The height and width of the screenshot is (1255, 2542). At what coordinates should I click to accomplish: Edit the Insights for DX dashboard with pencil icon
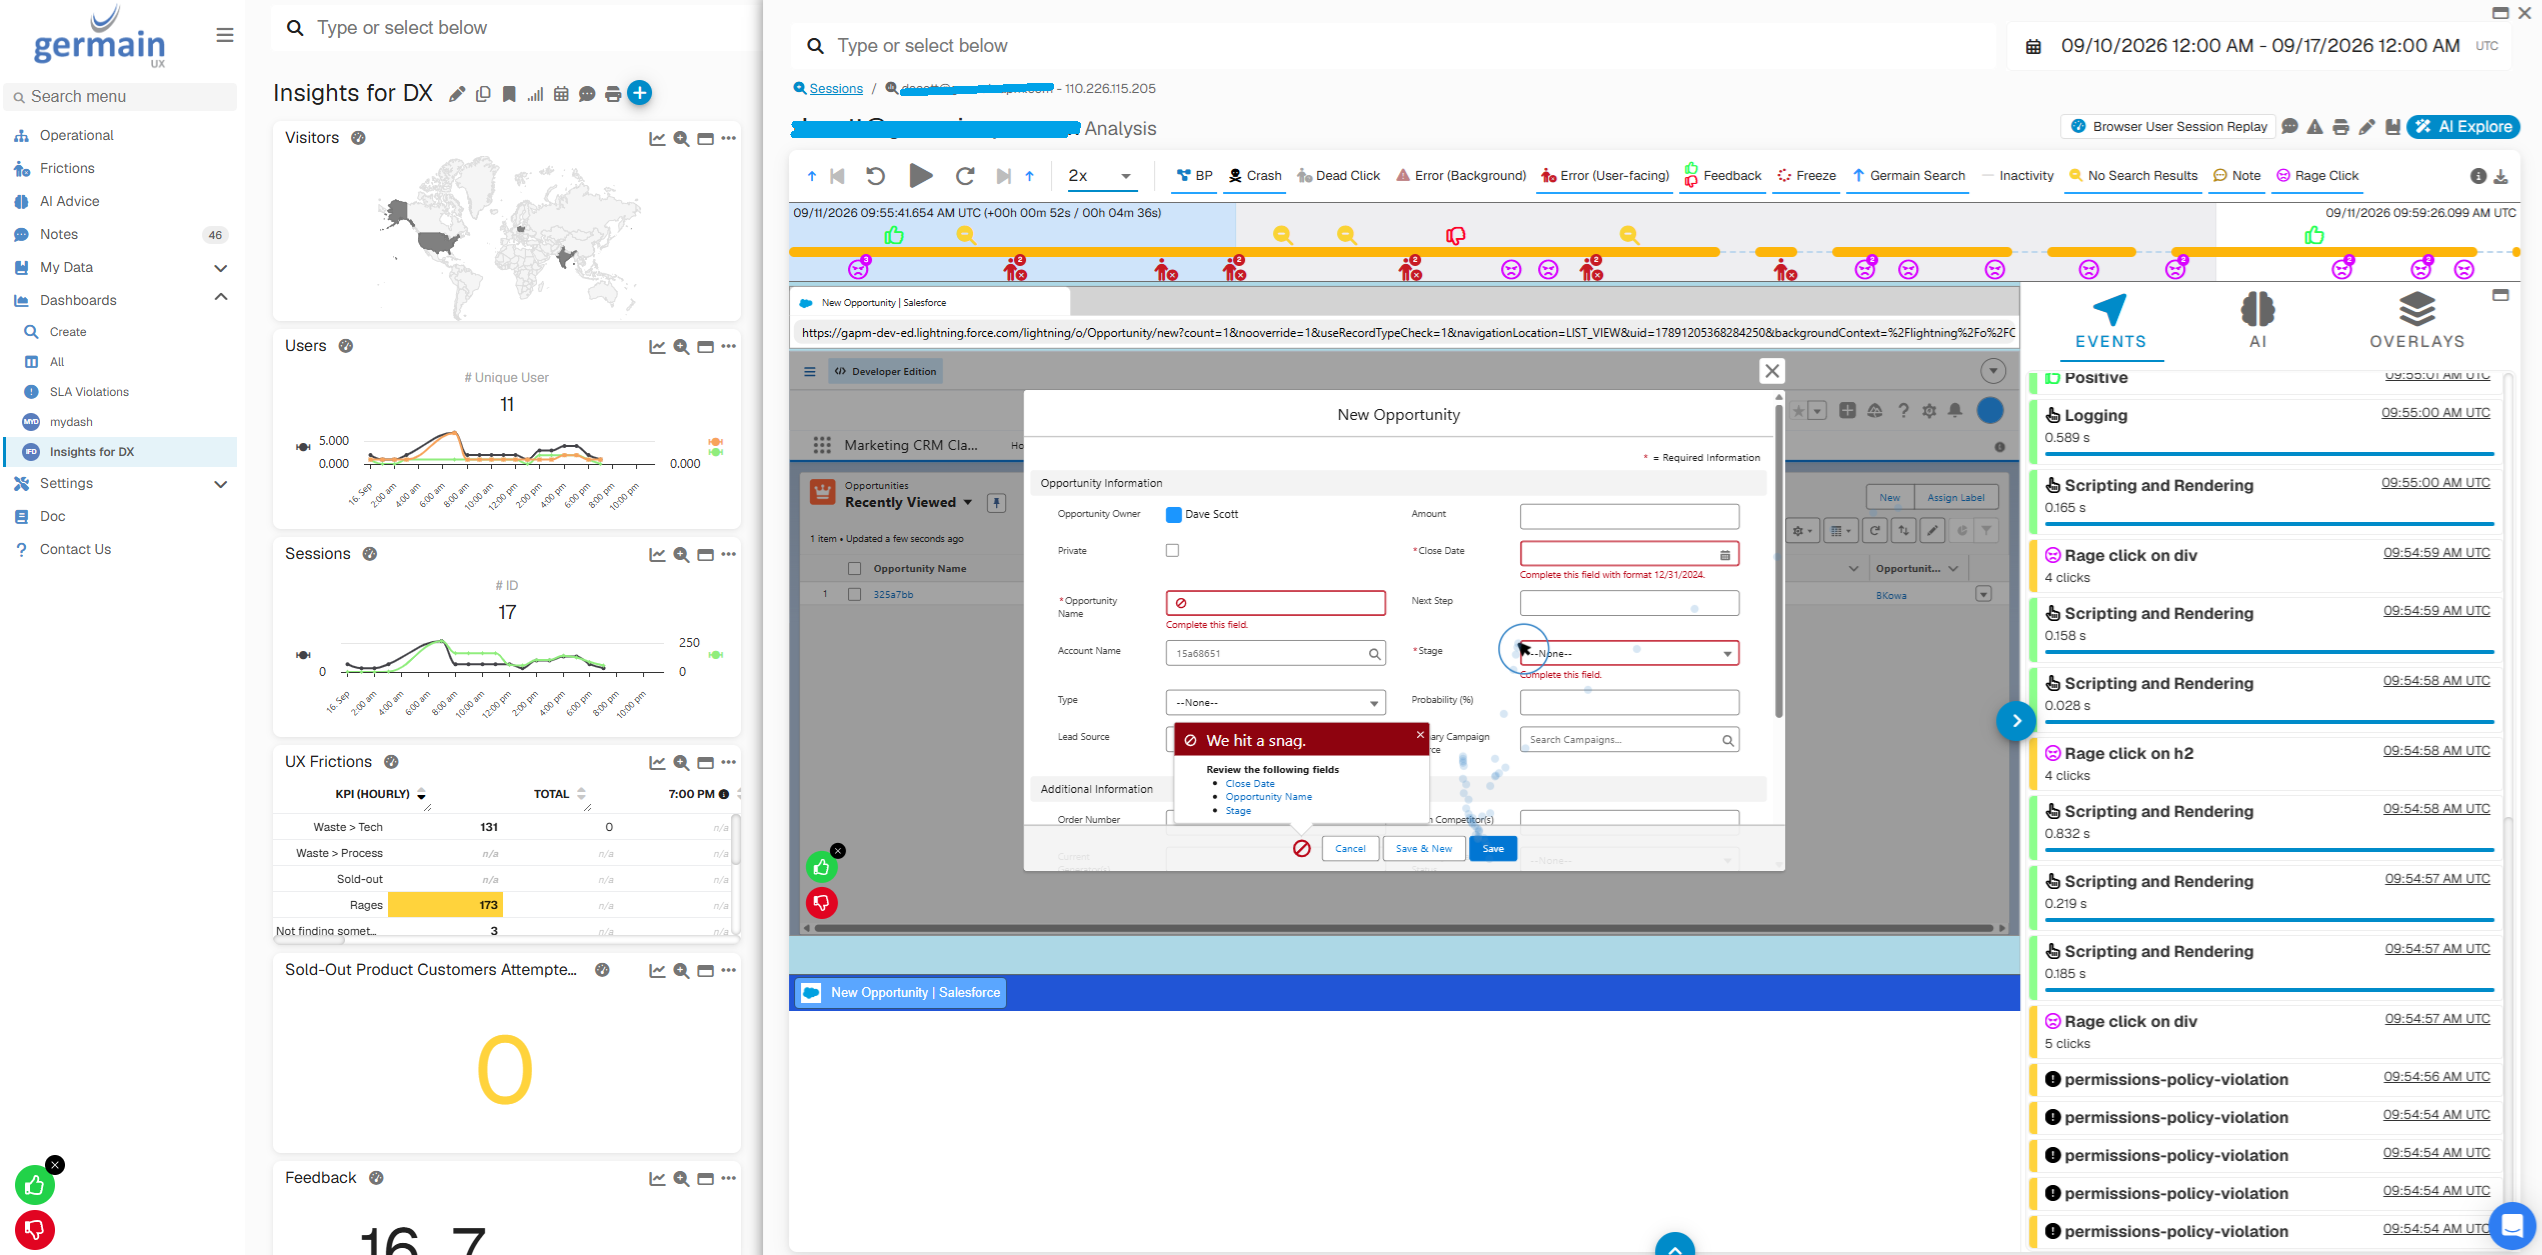click(x=457, y=94)
